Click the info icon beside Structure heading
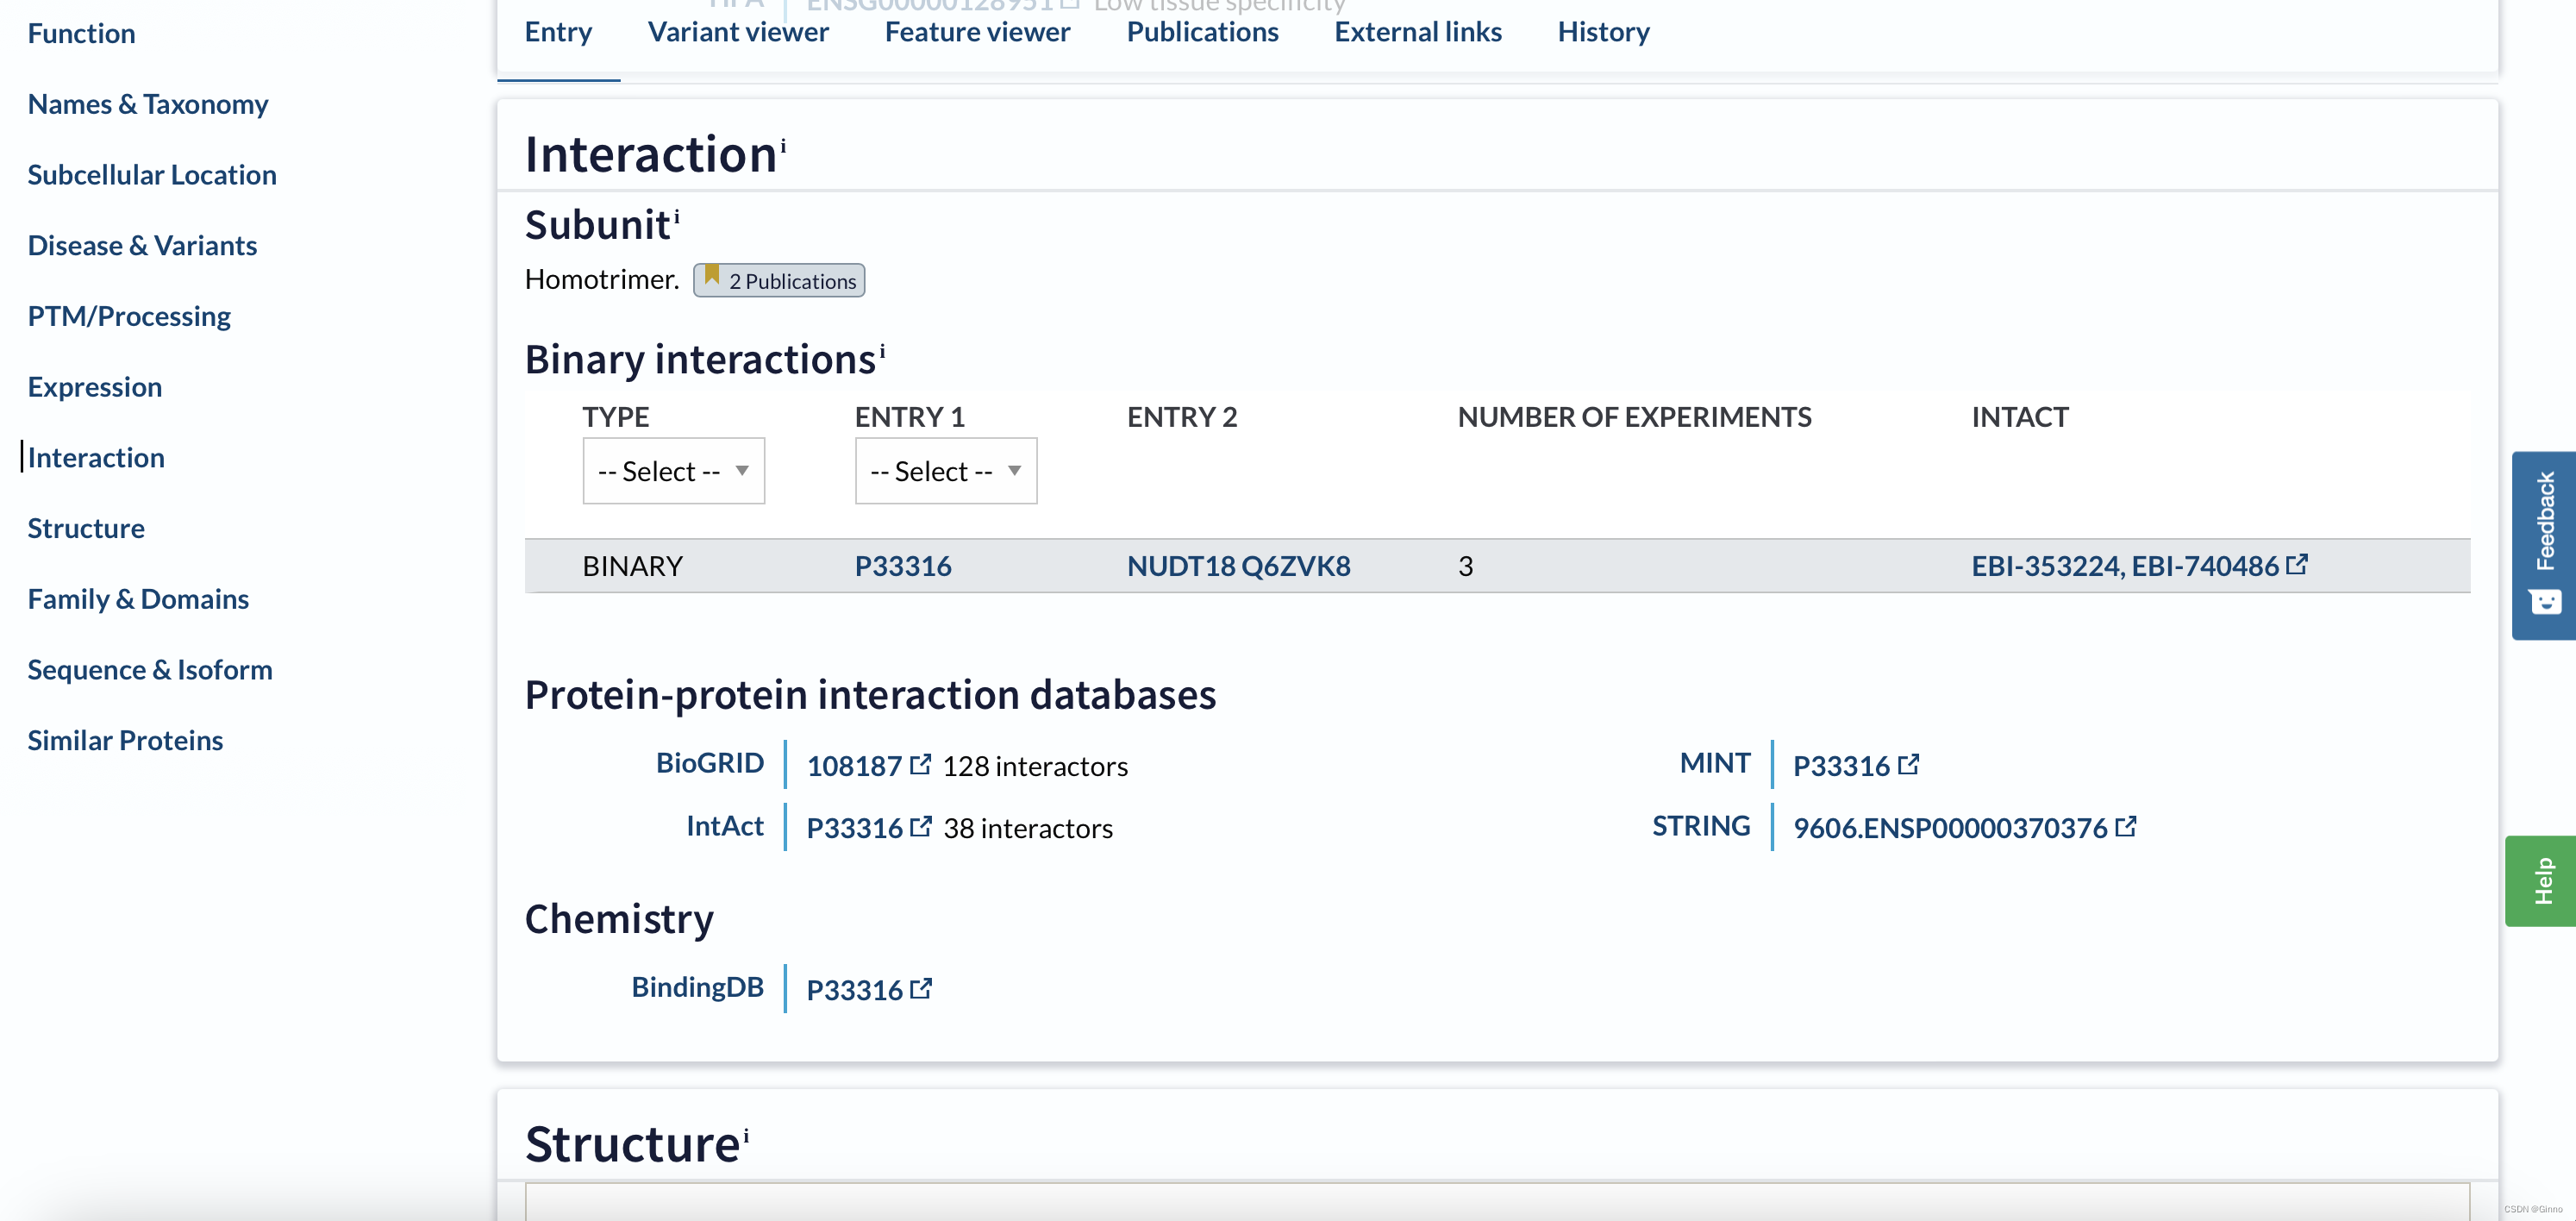 746,1134
